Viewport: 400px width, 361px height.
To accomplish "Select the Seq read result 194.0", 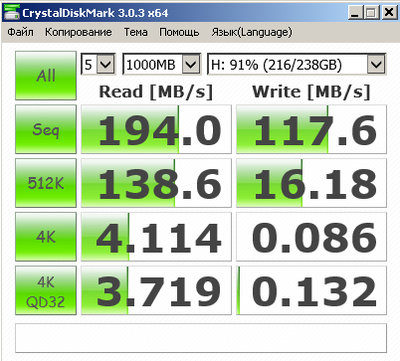I will tap(156, 129).
